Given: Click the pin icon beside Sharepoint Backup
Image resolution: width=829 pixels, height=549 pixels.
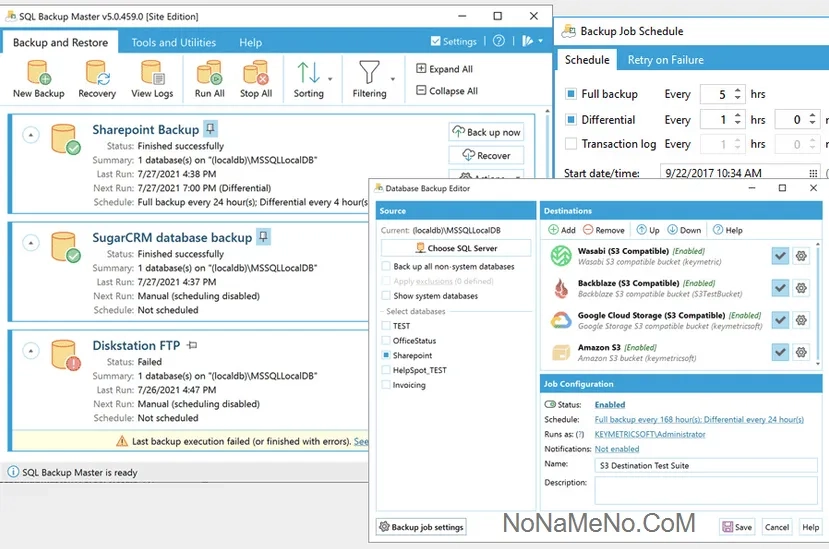Looking at the screenshot, I should (x=210, y=129).
